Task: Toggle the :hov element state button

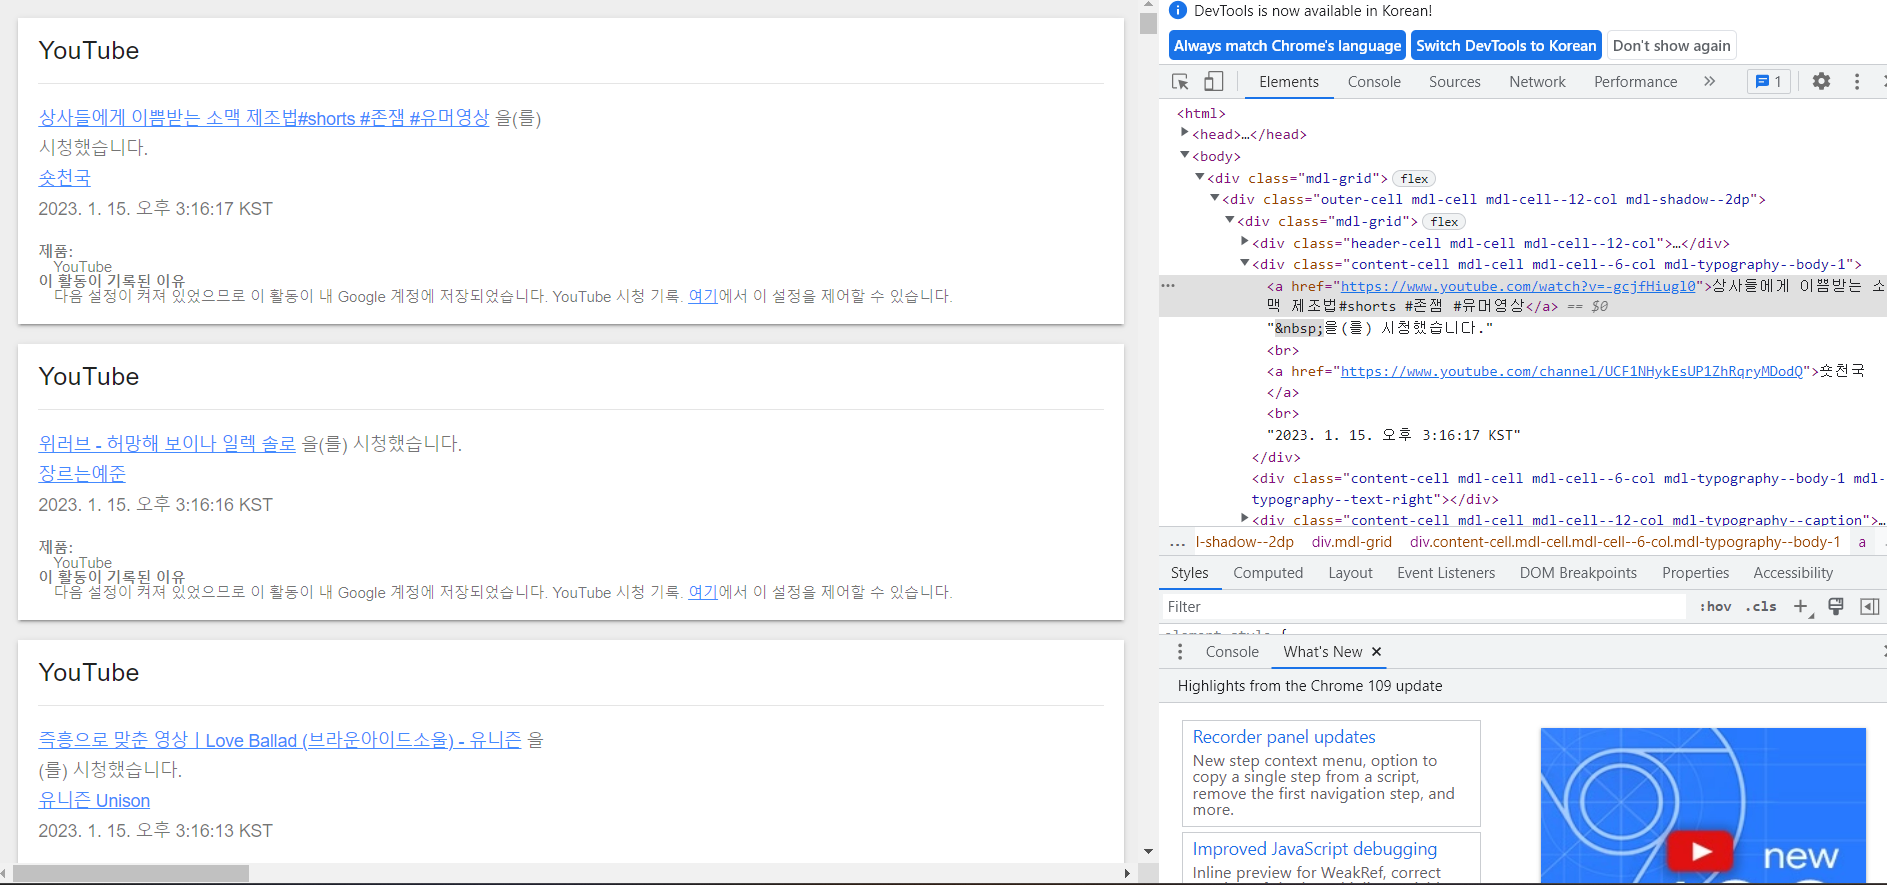Action: (1716, 607)
